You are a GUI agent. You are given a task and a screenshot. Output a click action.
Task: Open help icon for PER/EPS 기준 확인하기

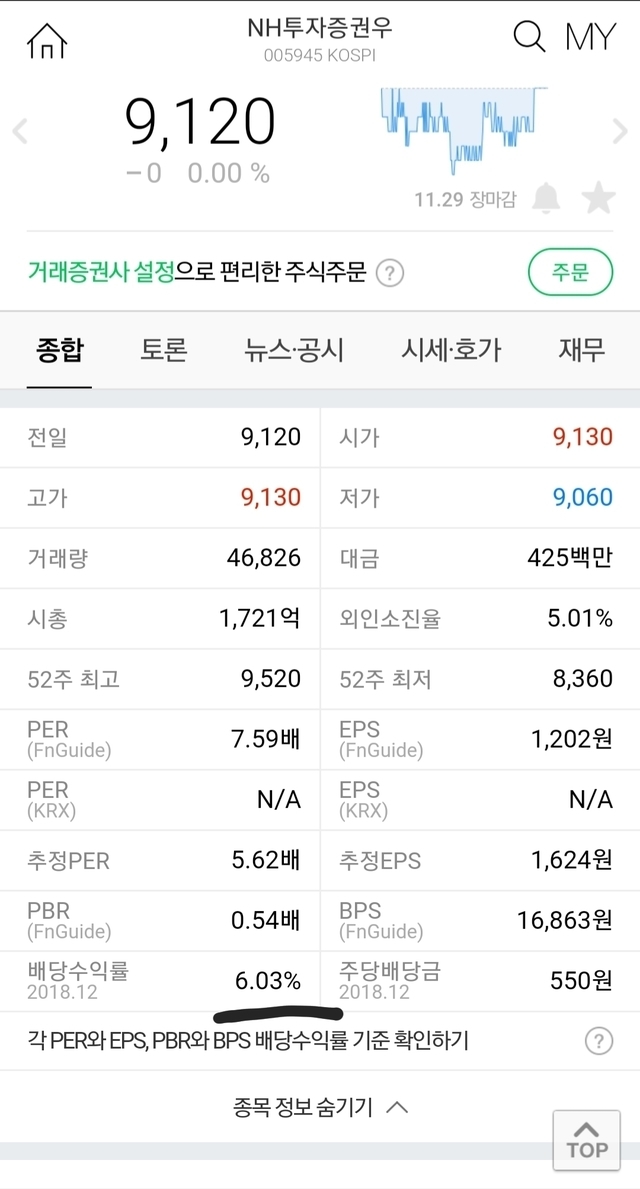(598, 1042)
